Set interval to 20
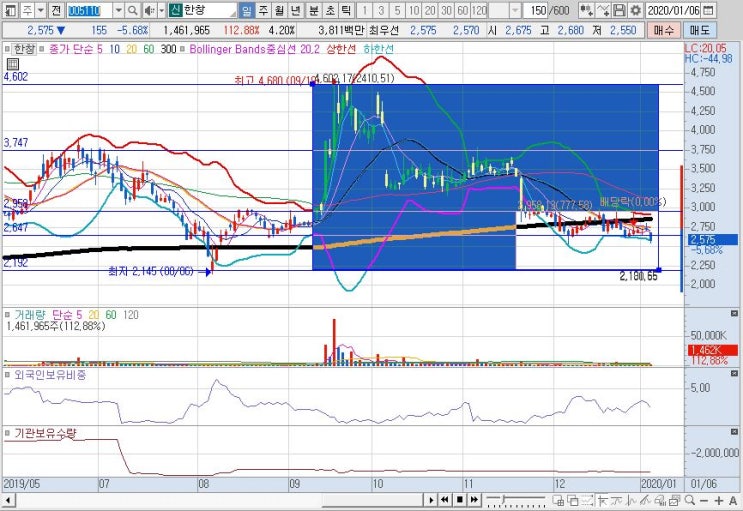743x511 pixels. tap(430, 10)
